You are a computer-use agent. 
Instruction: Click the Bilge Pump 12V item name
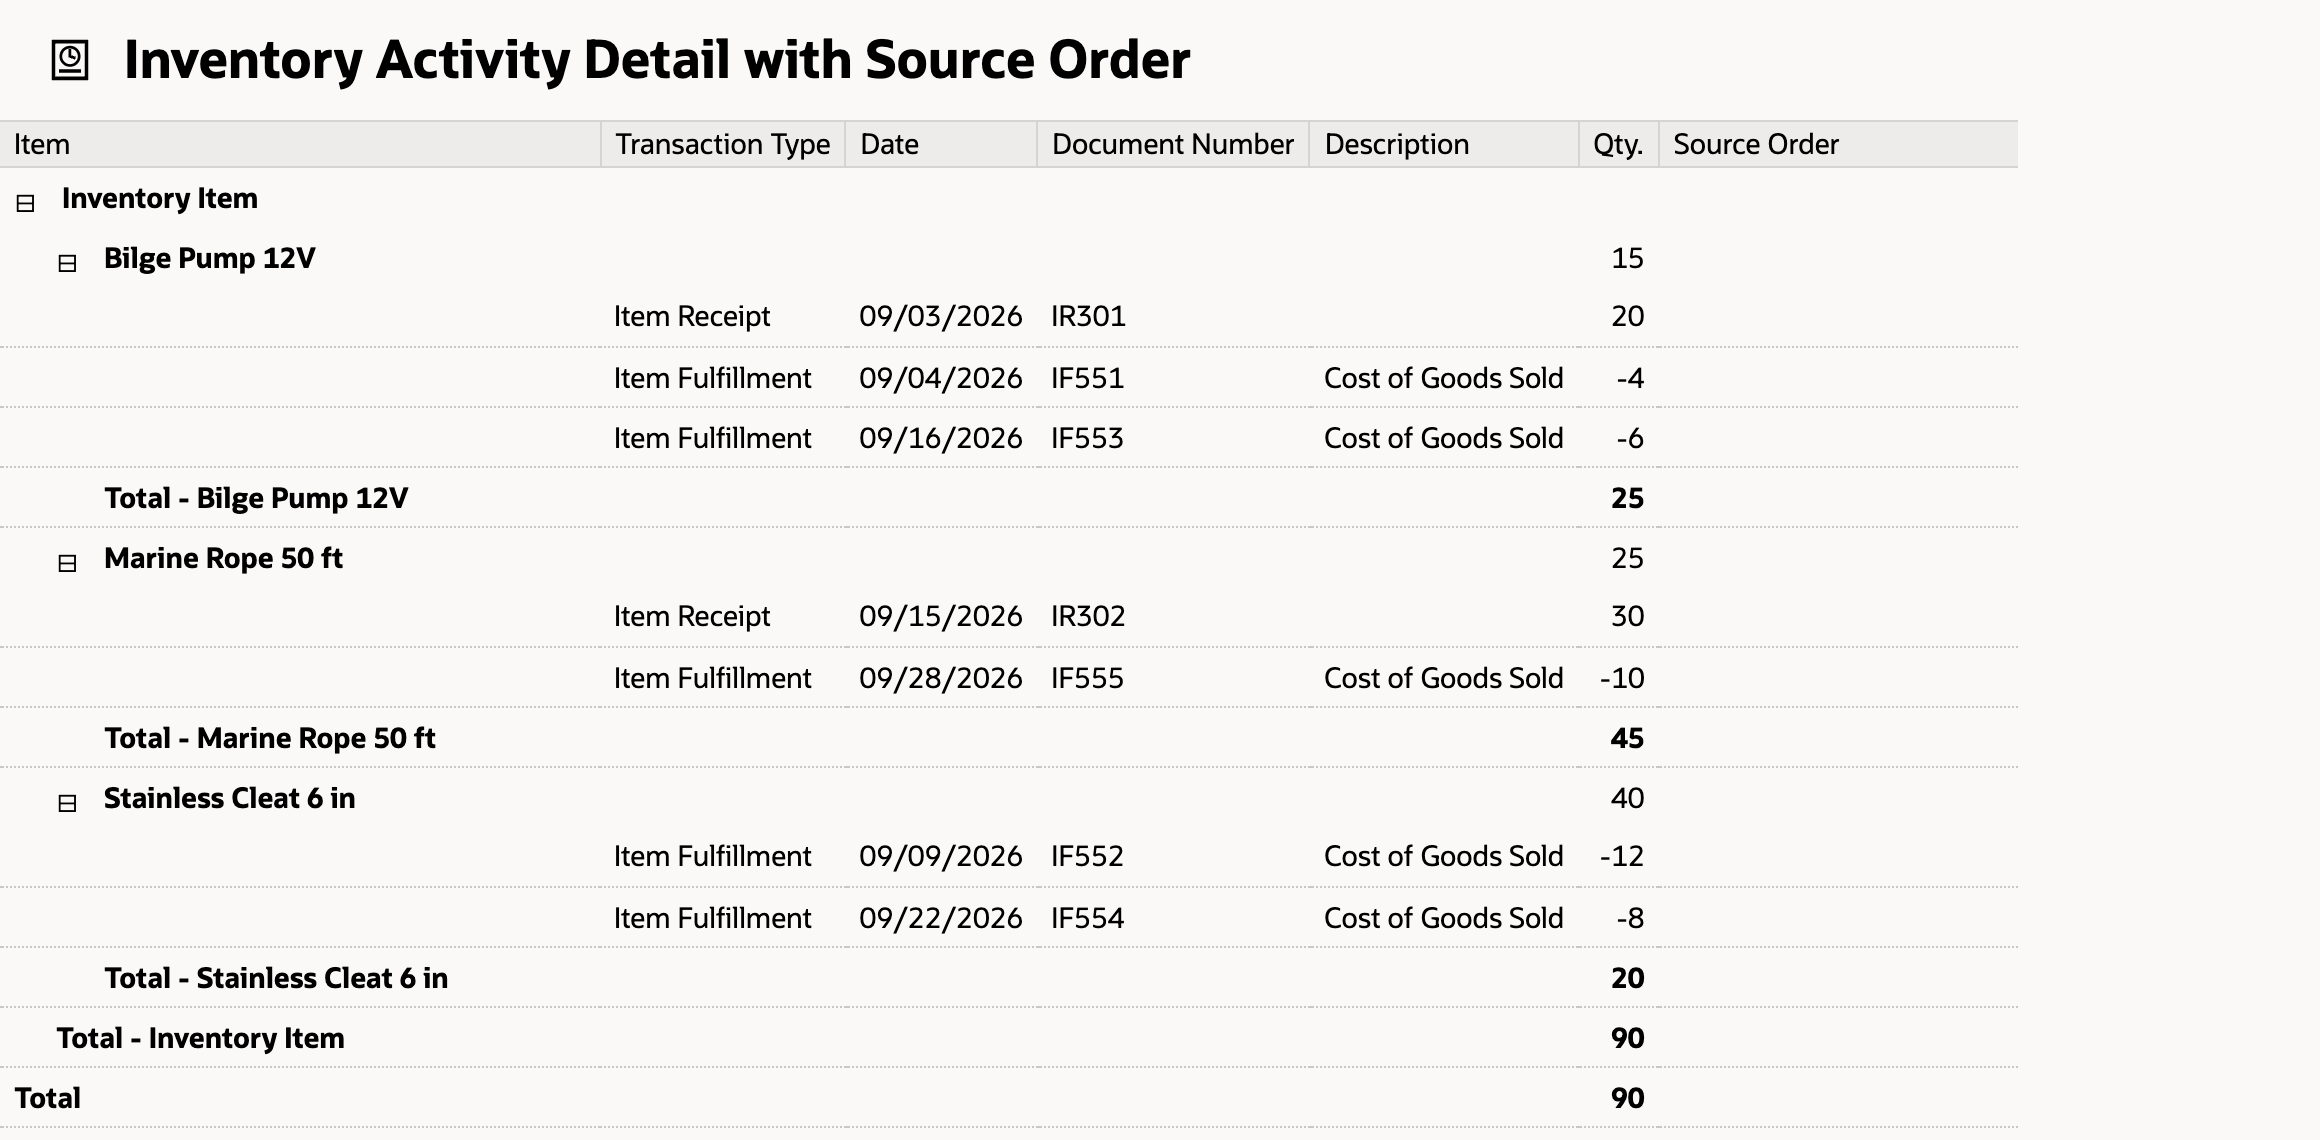click(x=210, y=258)
